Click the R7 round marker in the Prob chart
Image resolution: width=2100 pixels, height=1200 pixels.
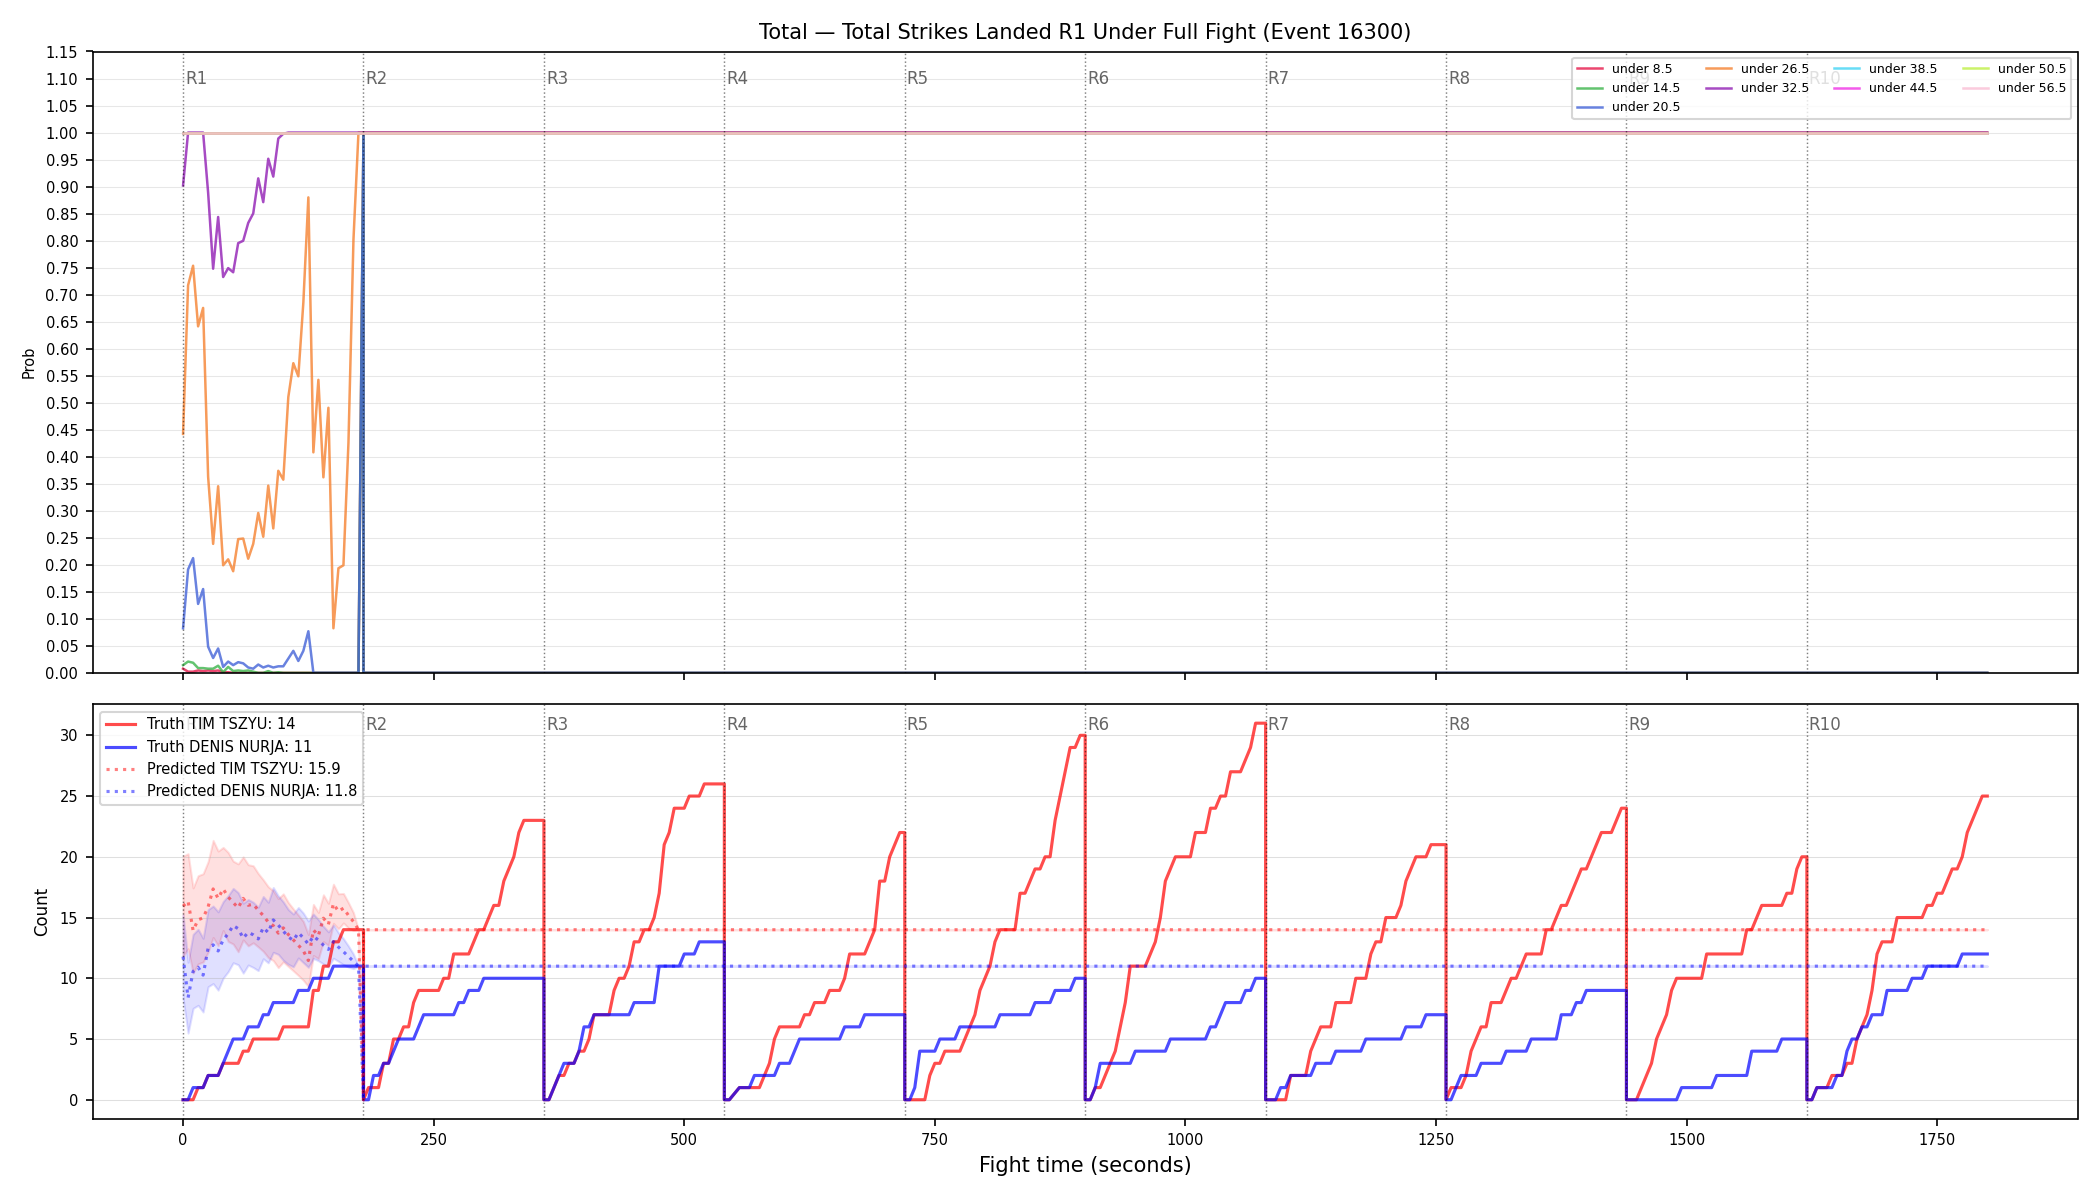click(1278, 78)
